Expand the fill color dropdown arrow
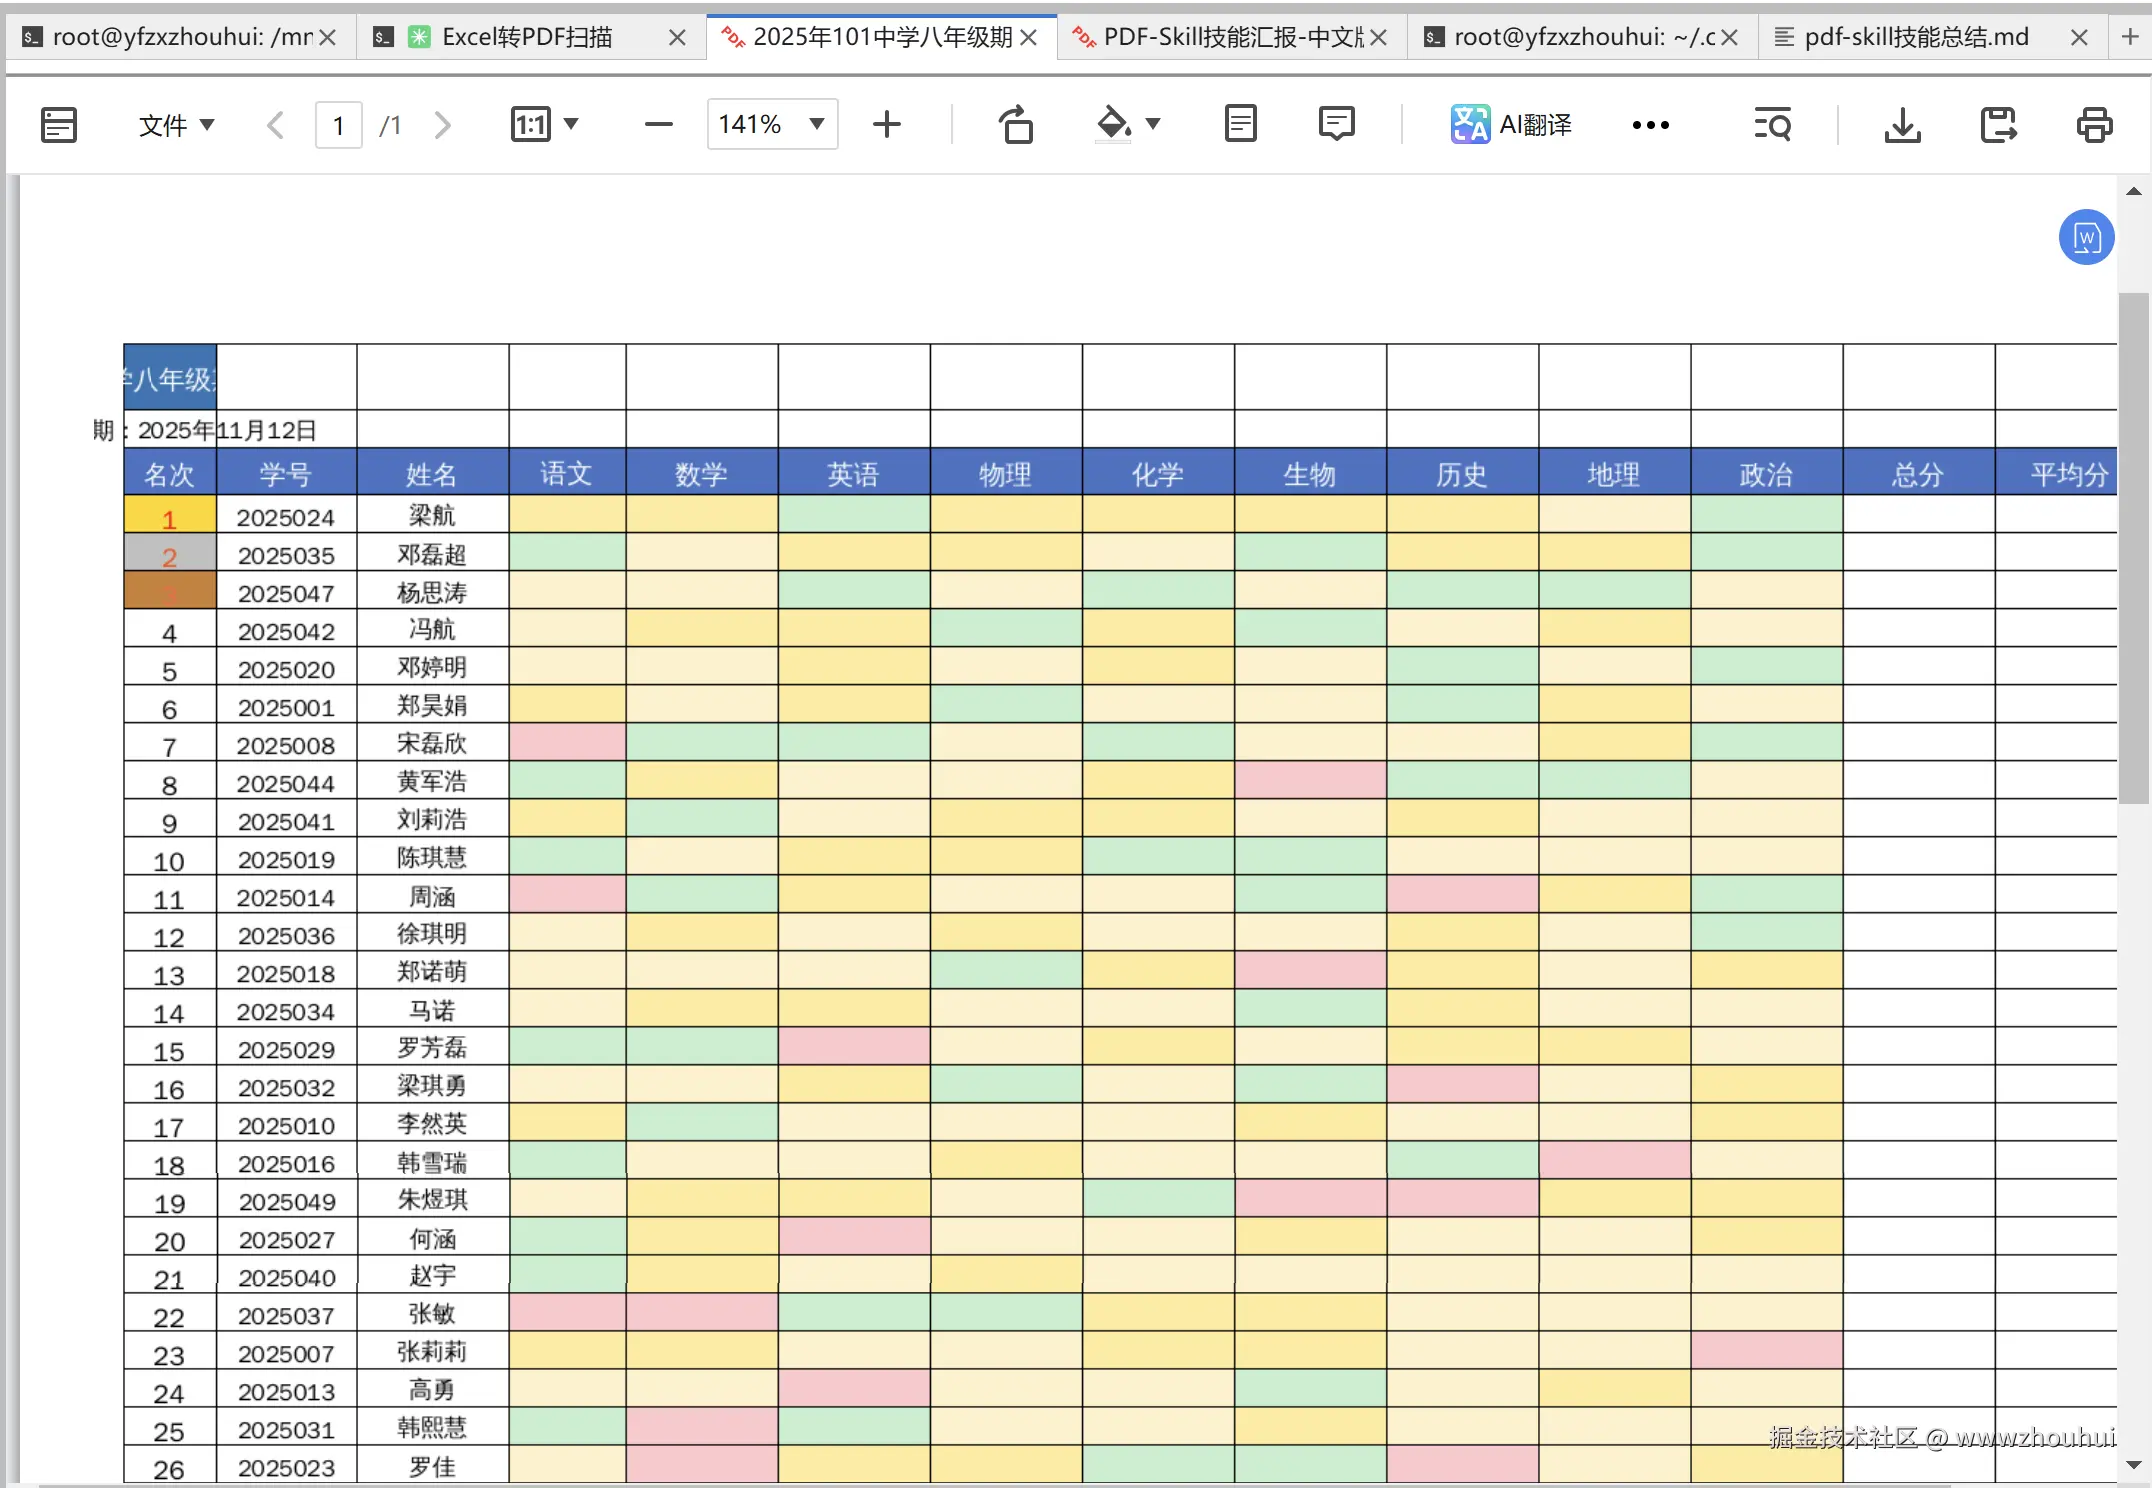 coord(1153,124)
